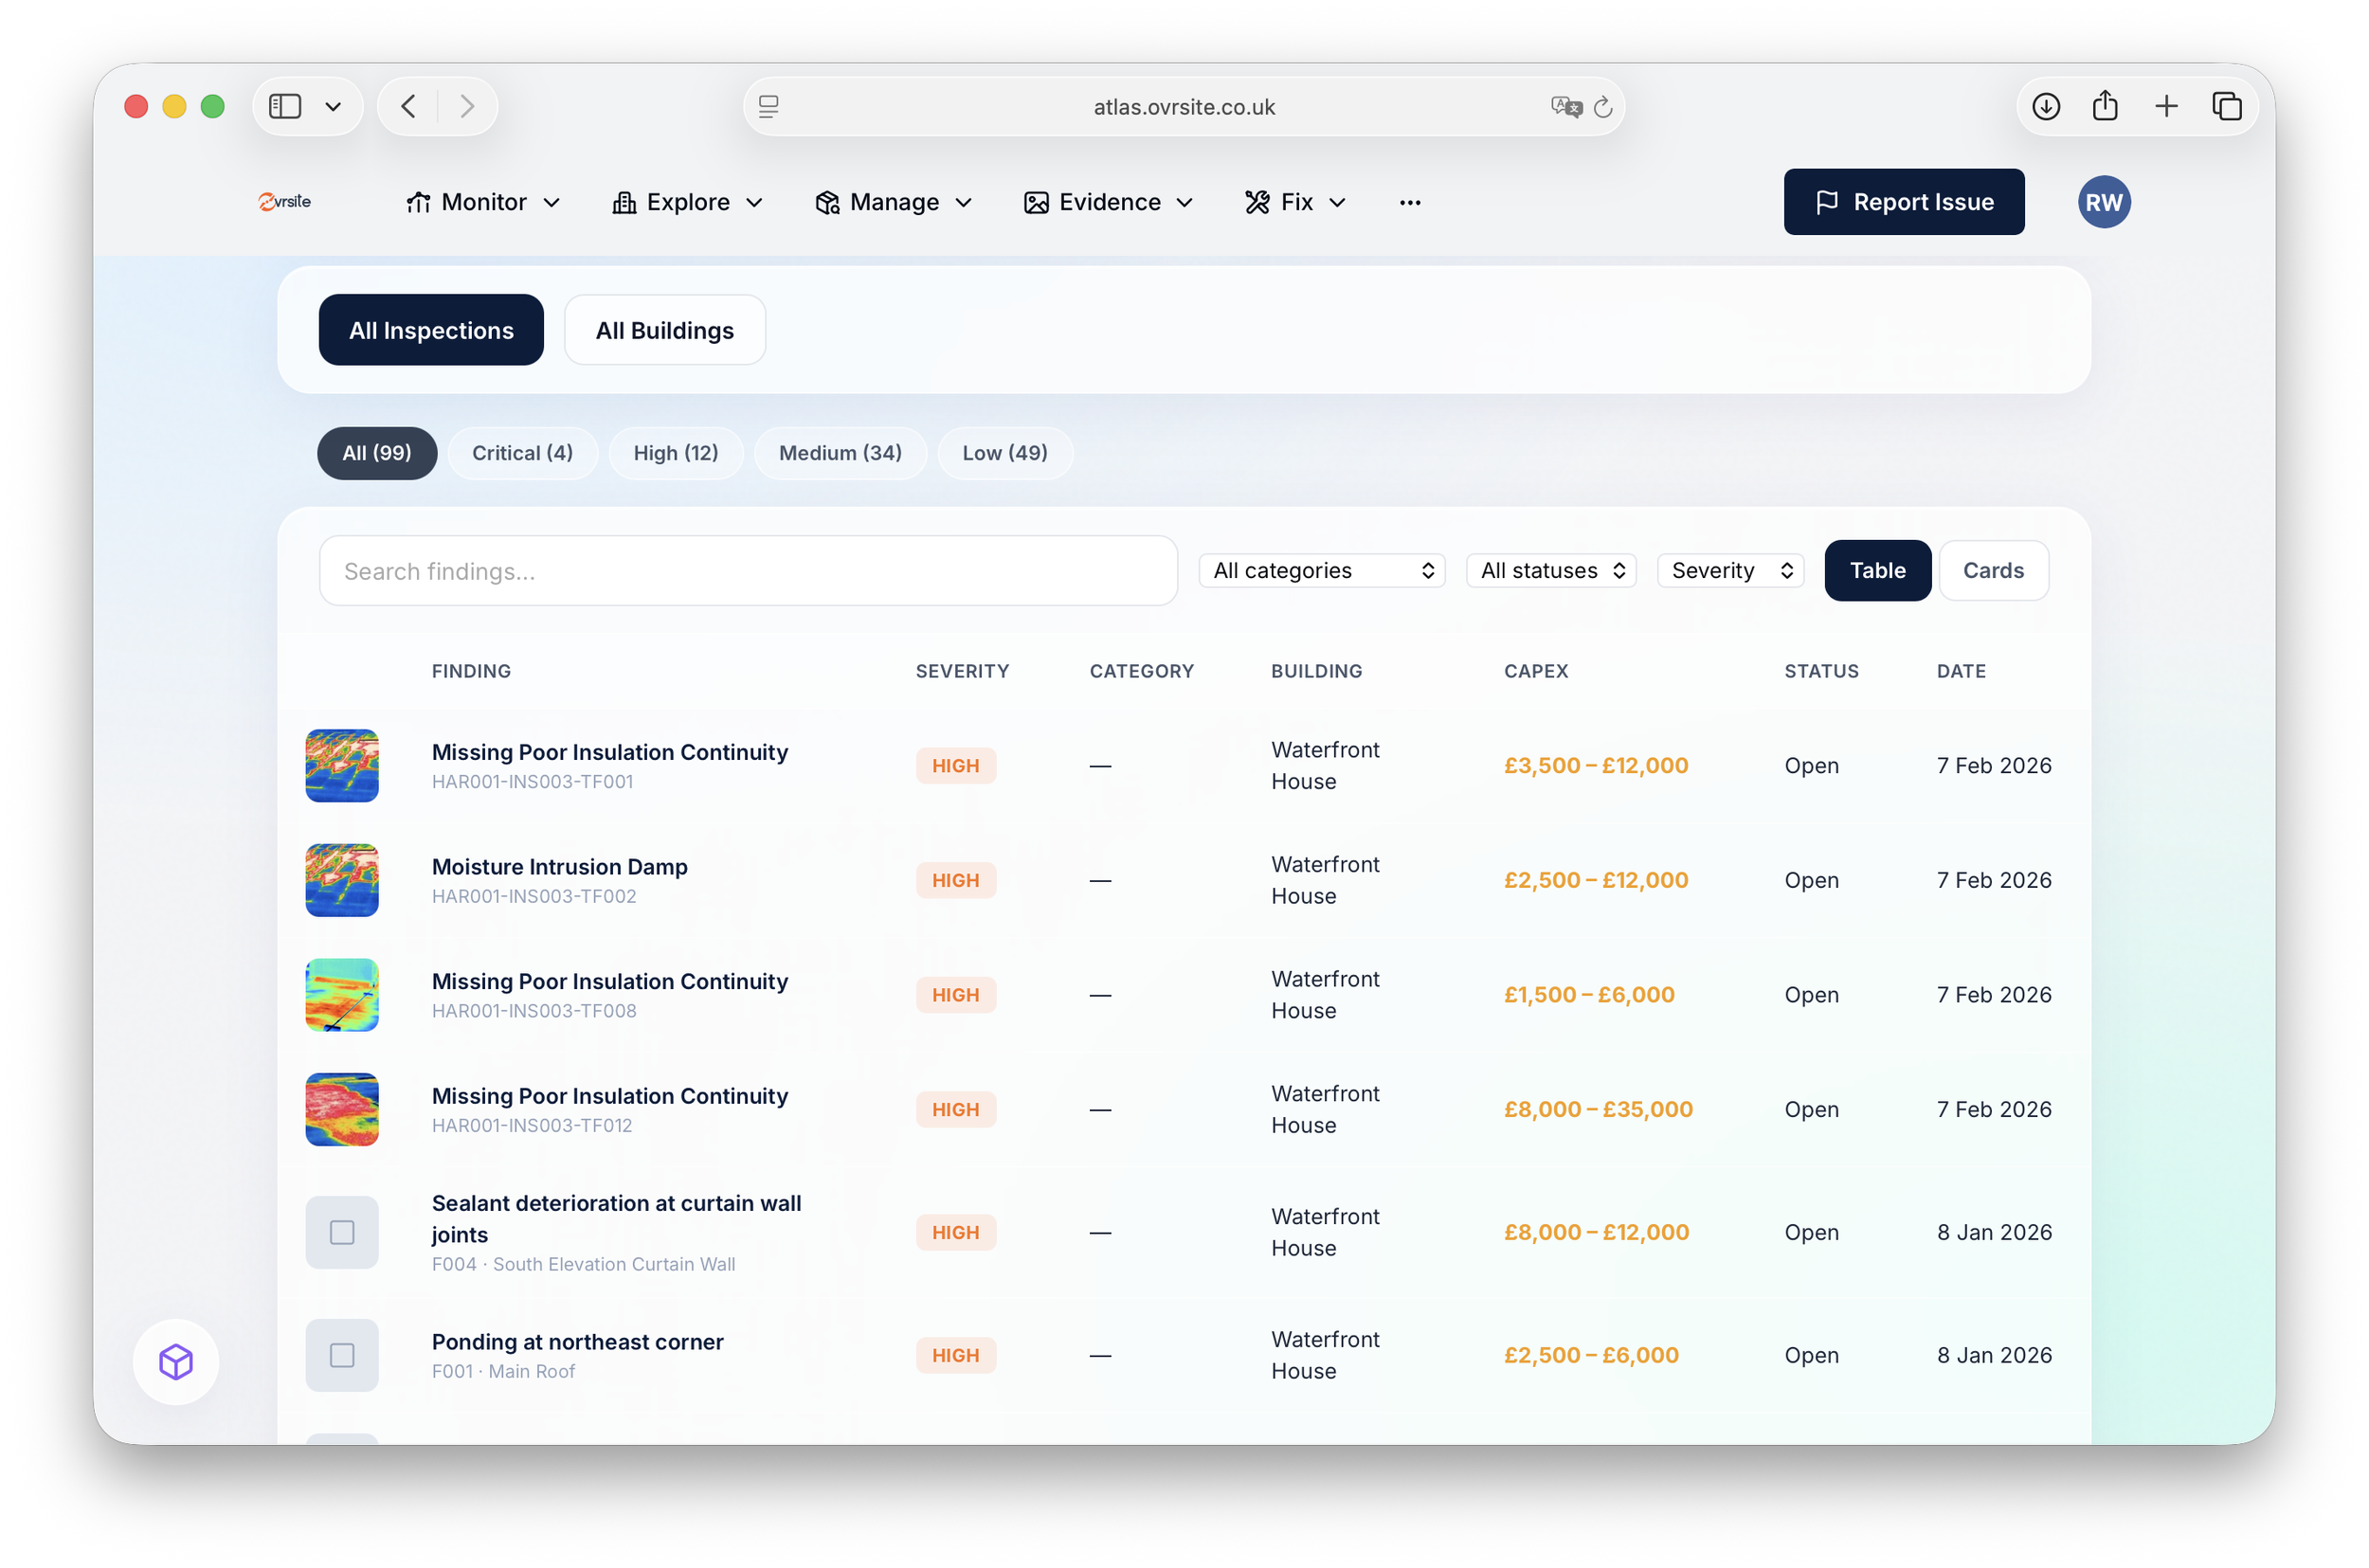Click Safari's downloads icon

pos(2045,106)
